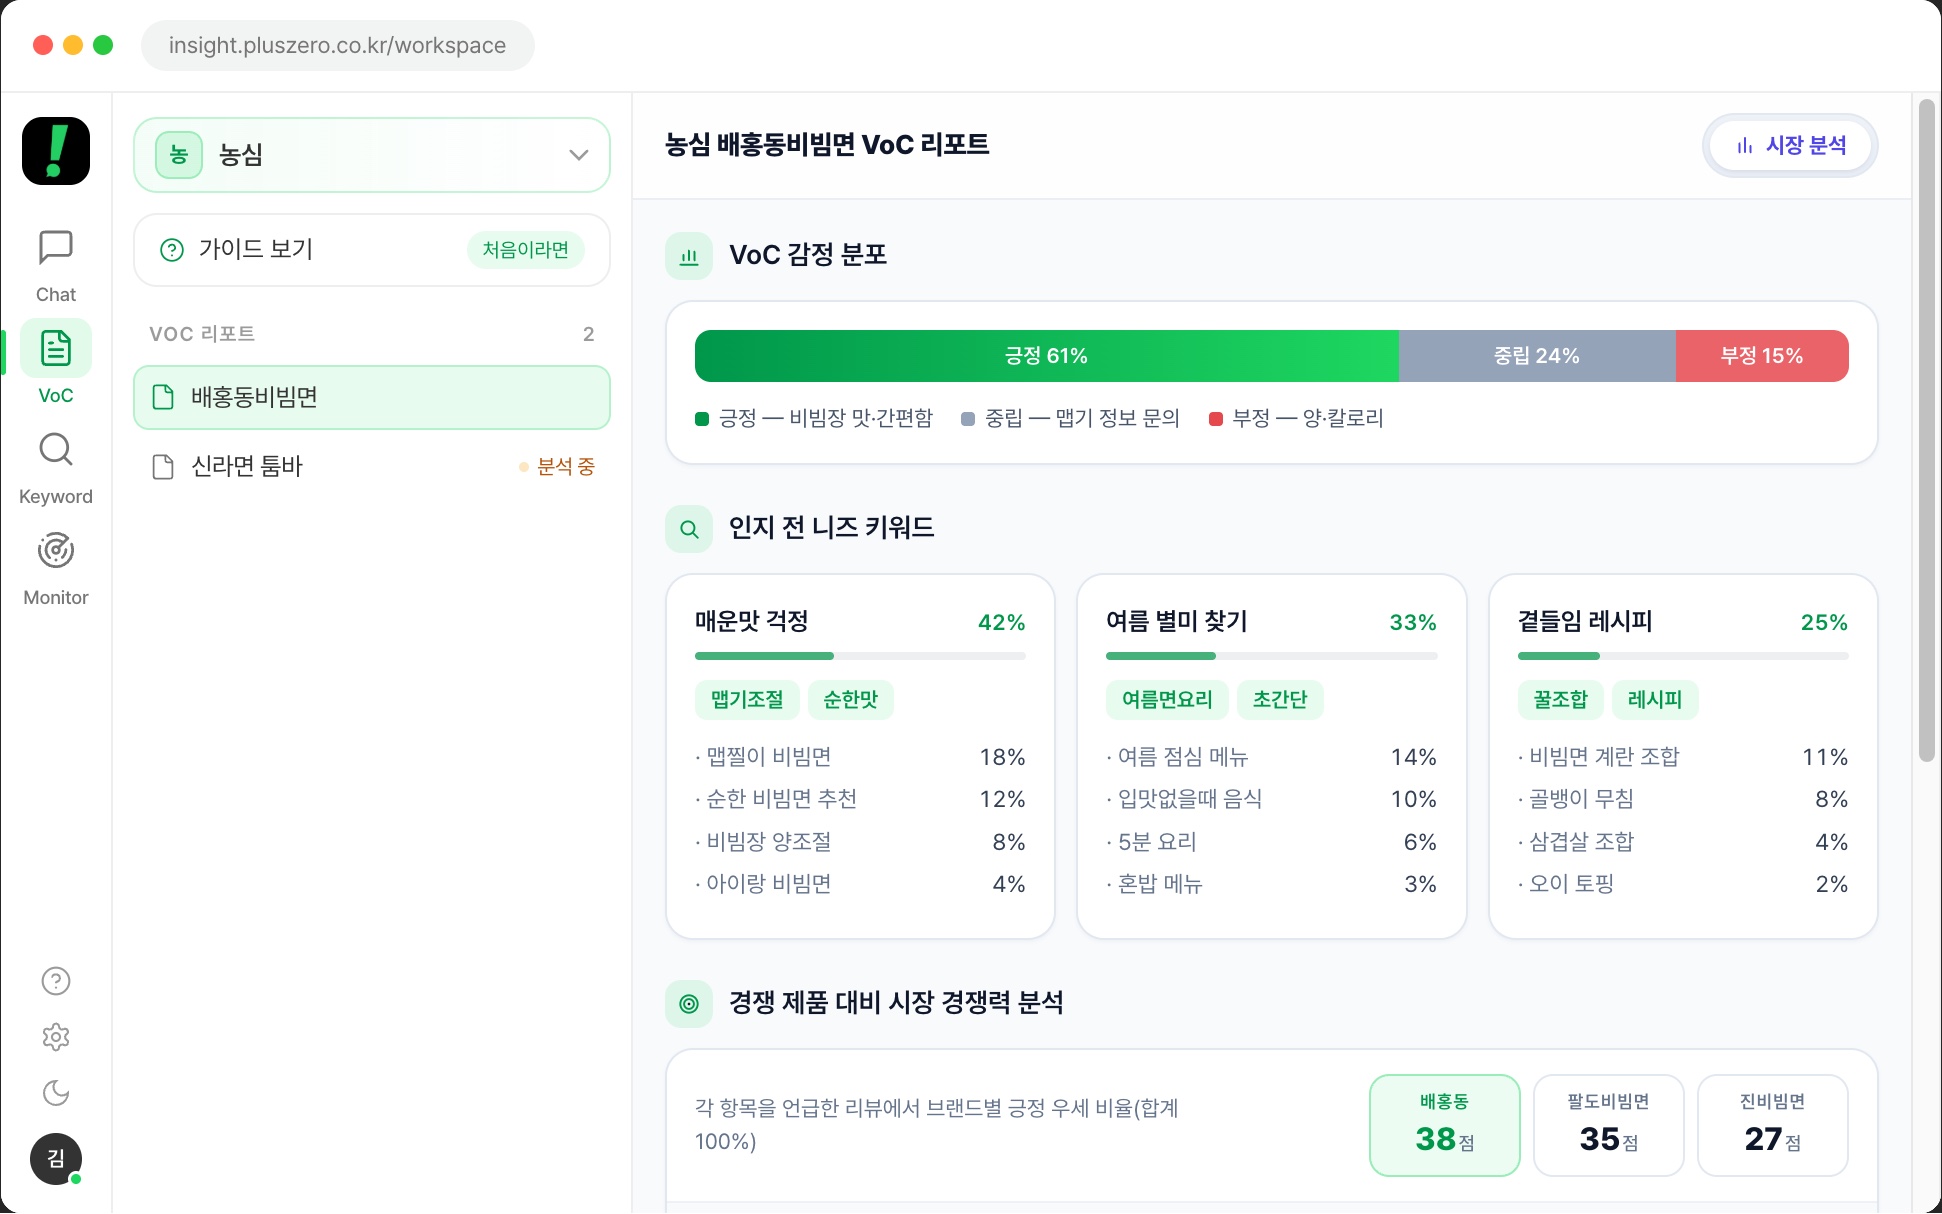Click the 꿀조합 tag
This screenshot has height=1214, width=1942.
click(x=1561, y=700)
